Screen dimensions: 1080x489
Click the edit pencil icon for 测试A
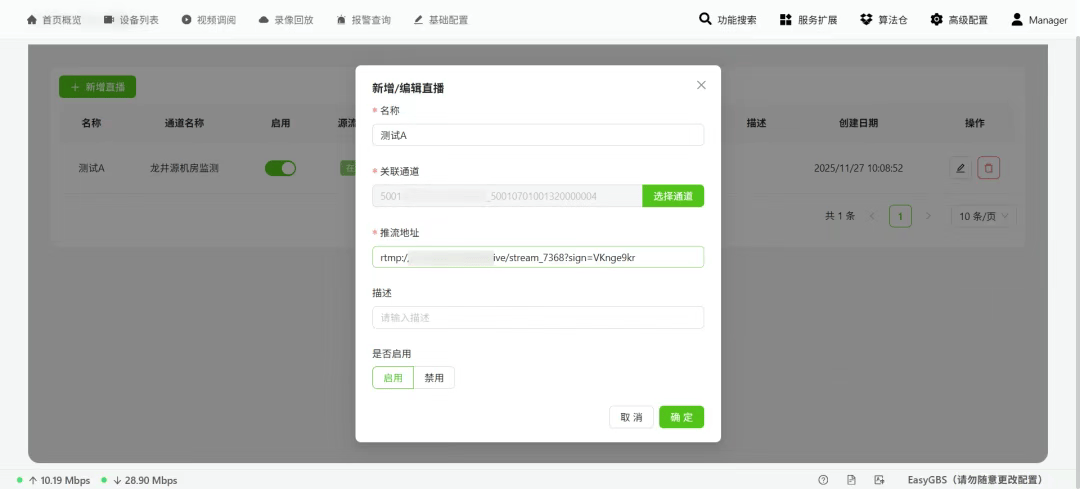pyautogui.click(x=960, y=168)
